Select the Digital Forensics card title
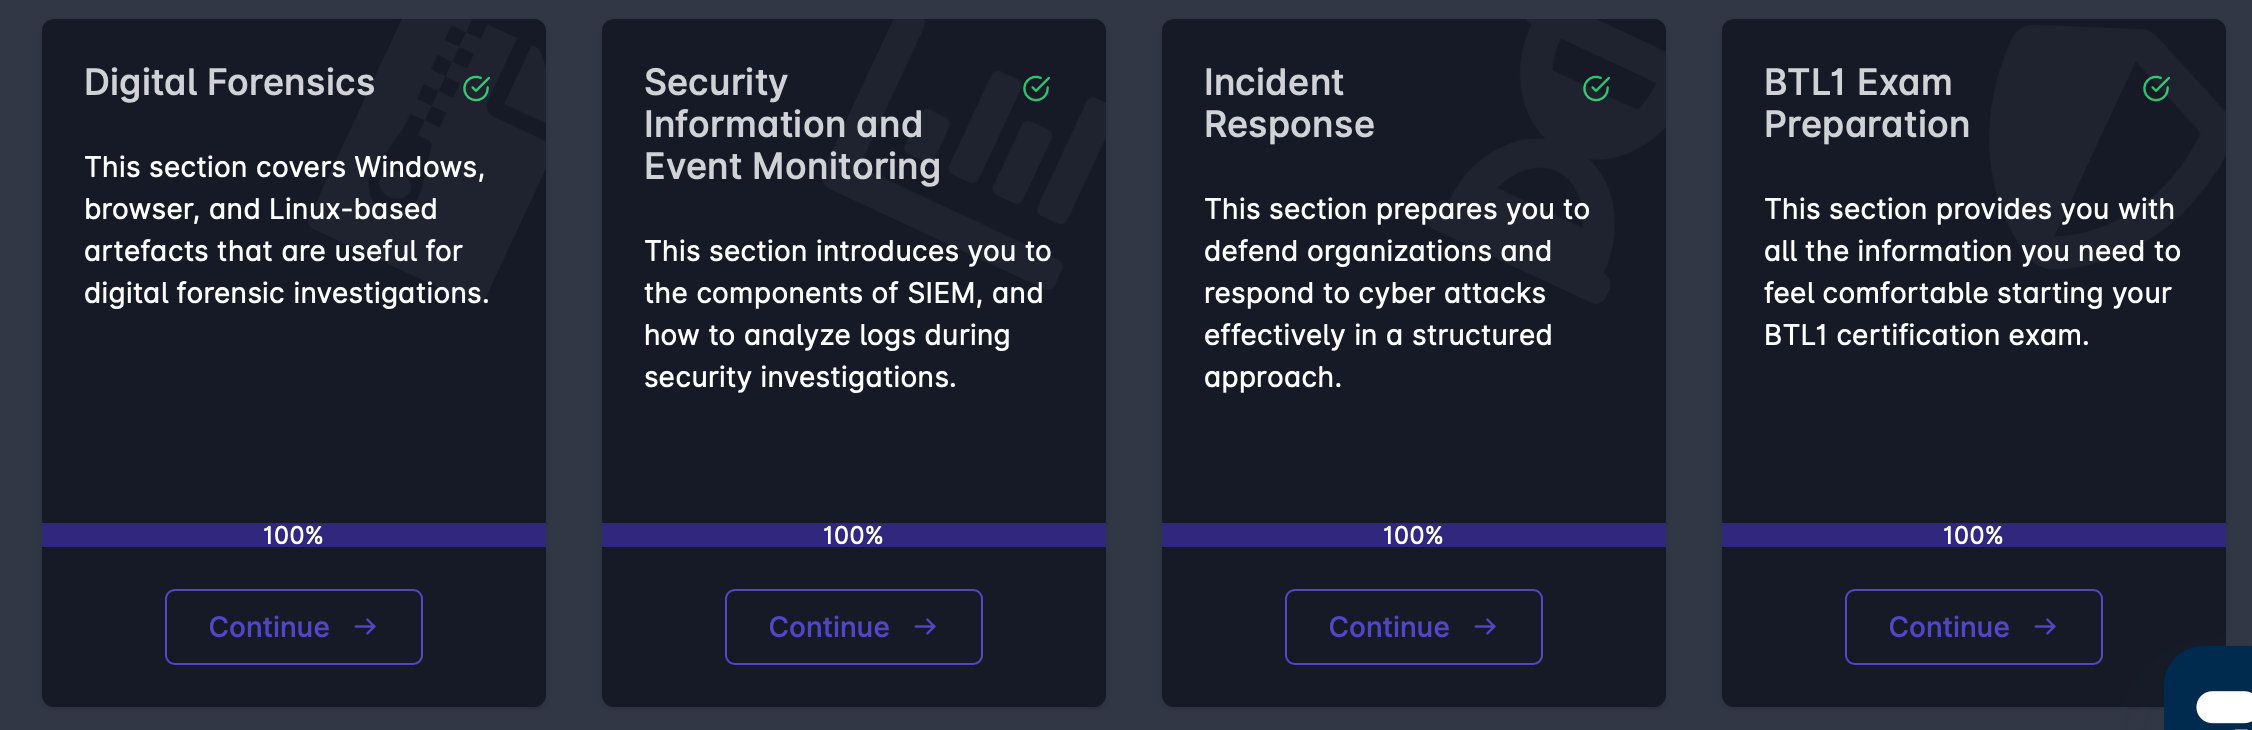2252x730 pixels. pos(229,82)
